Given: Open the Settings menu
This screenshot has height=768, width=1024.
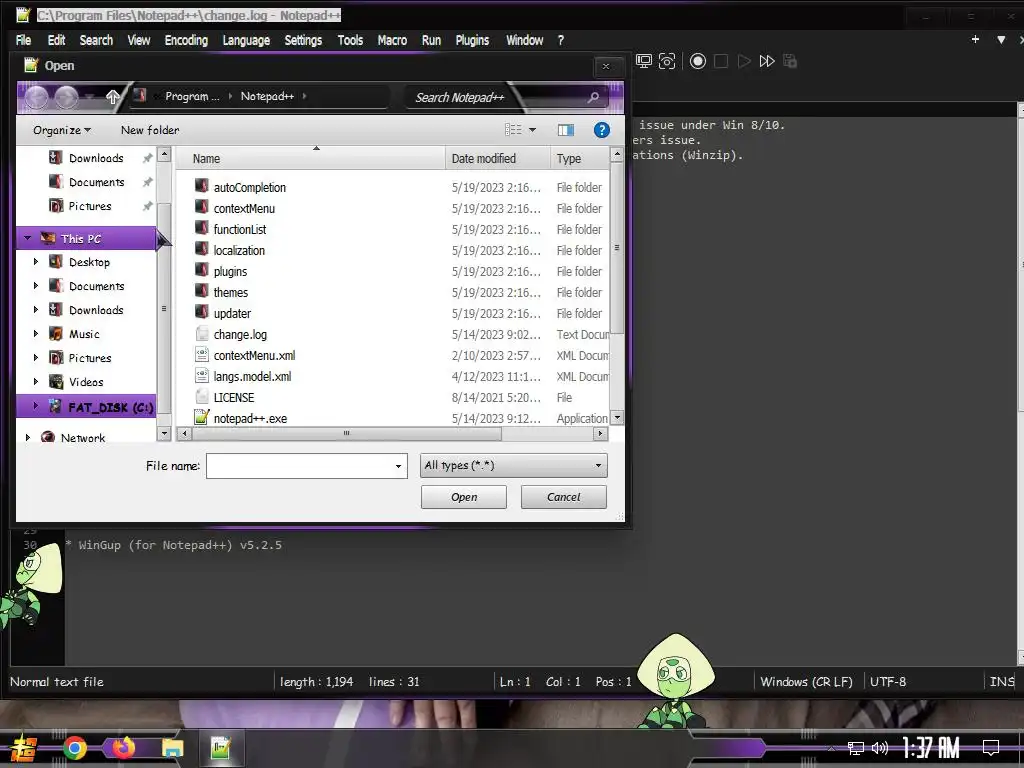Looking at the screenshot, I should point(303,40).
